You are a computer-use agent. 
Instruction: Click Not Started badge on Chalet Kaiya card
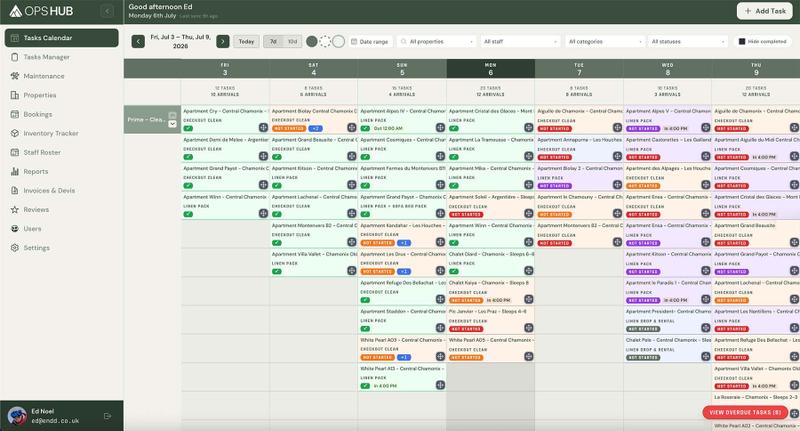(466, 300)
